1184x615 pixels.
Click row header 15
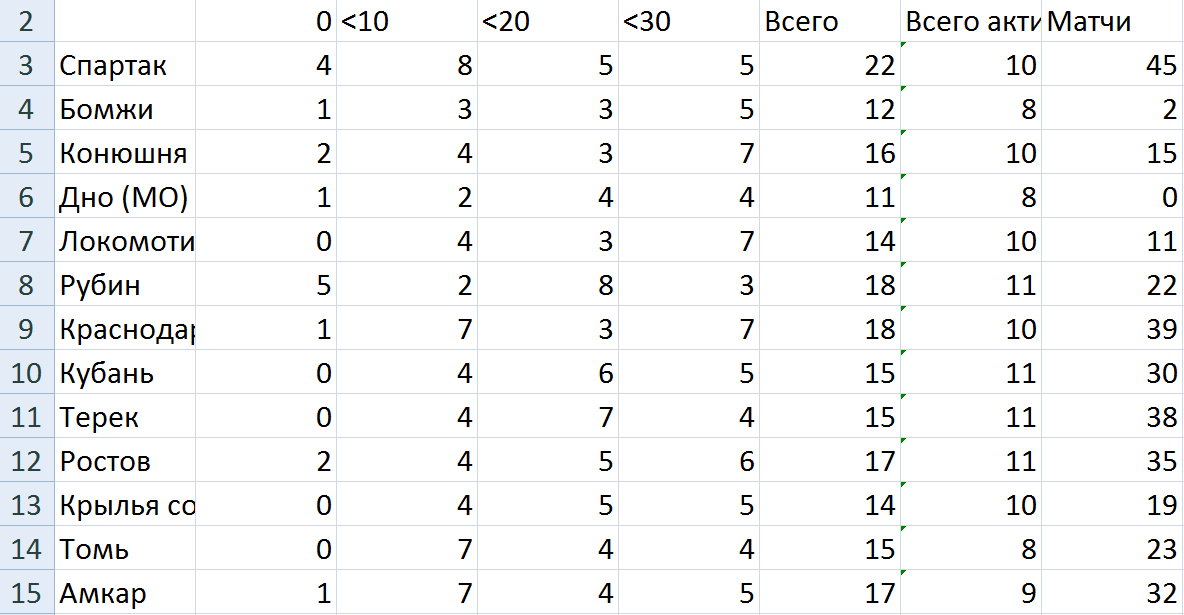point(26,594)
